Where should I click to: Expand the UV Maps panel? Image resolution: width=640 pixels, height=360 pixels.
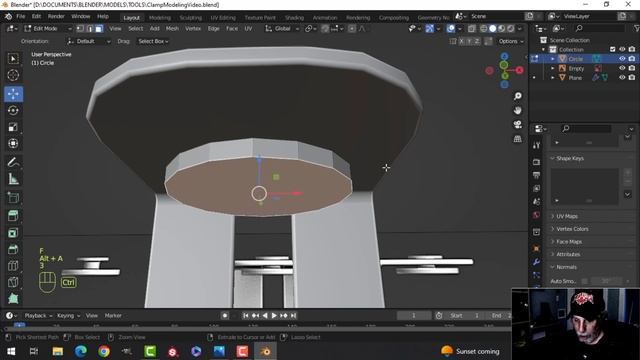(x=567, y=216)
